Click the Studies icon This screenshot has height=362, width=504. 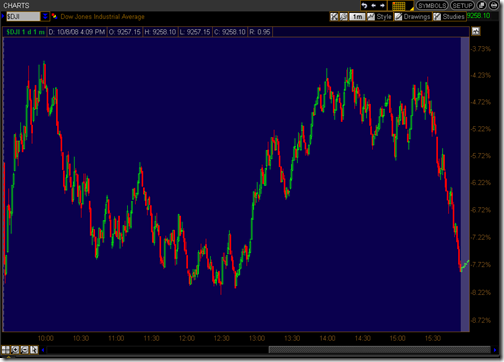click(437, 16)
